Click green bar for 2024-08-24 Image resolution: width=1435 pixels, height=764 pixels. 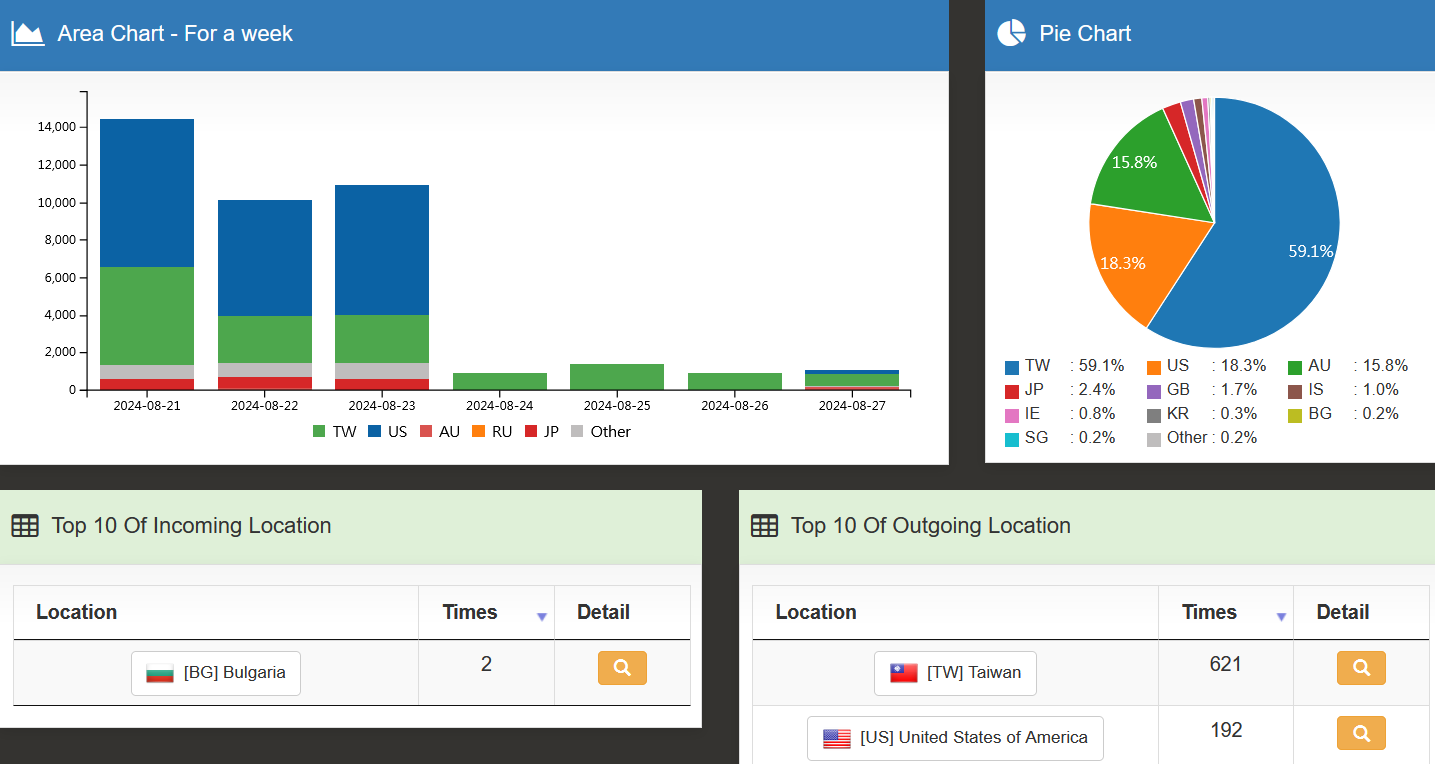click(x=500, y=381)
